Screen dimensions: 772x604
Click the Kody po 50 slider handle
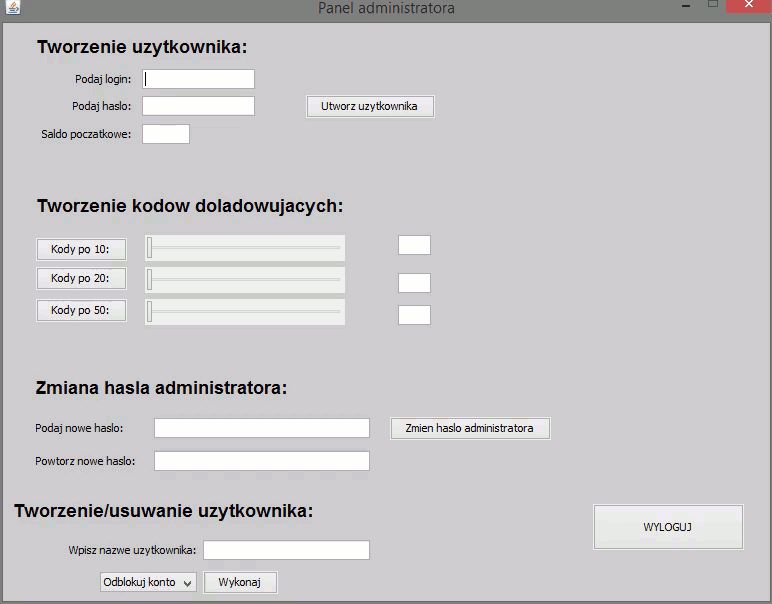point(150,312)
